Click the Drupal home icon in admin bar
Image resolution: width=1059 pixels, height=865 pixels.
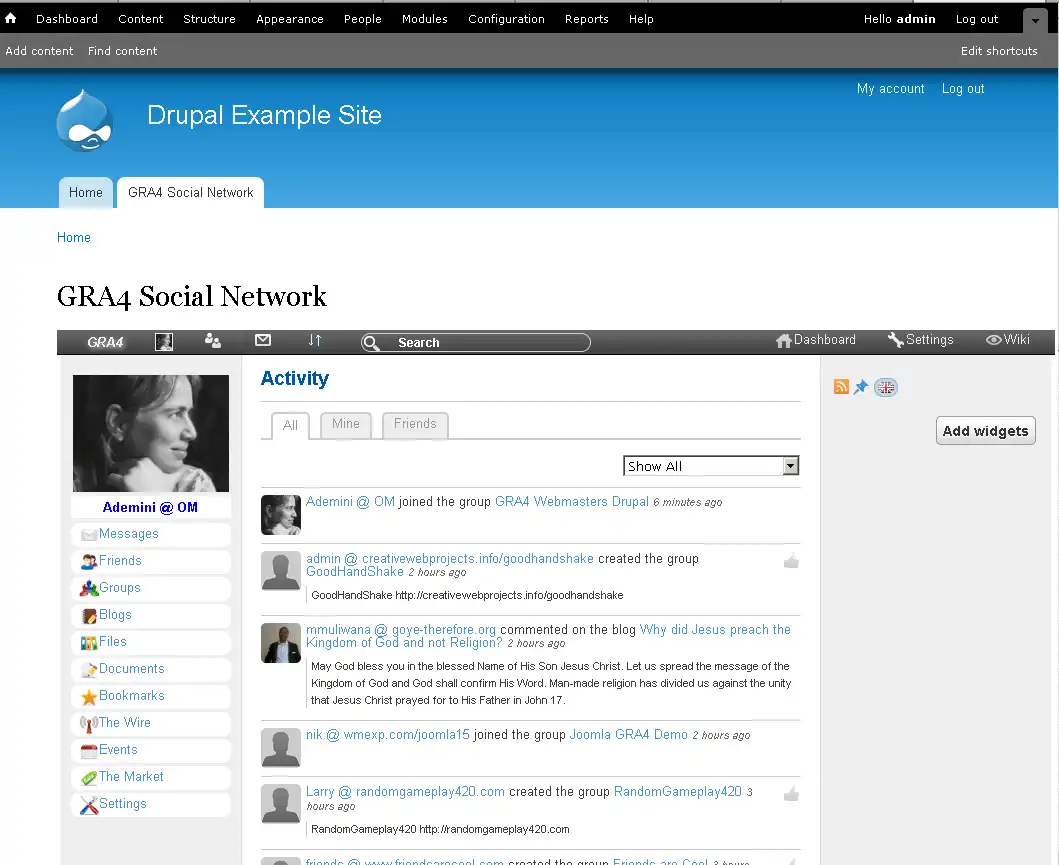[11, 18]
